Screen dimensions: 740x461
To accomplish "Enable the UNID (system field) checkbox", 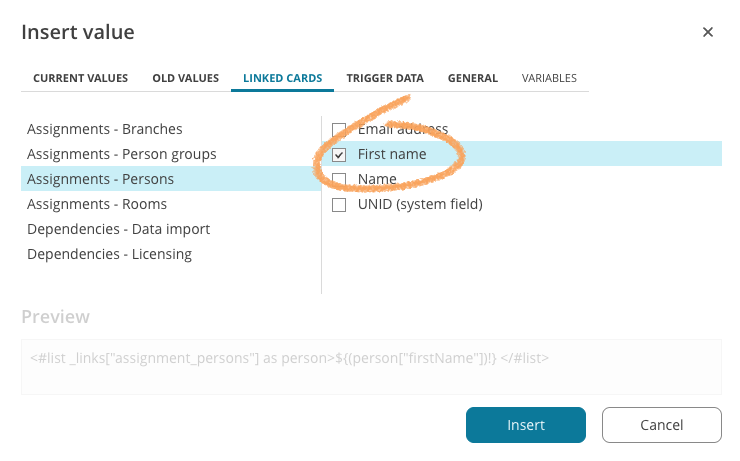I will click(x=339, y=205).
